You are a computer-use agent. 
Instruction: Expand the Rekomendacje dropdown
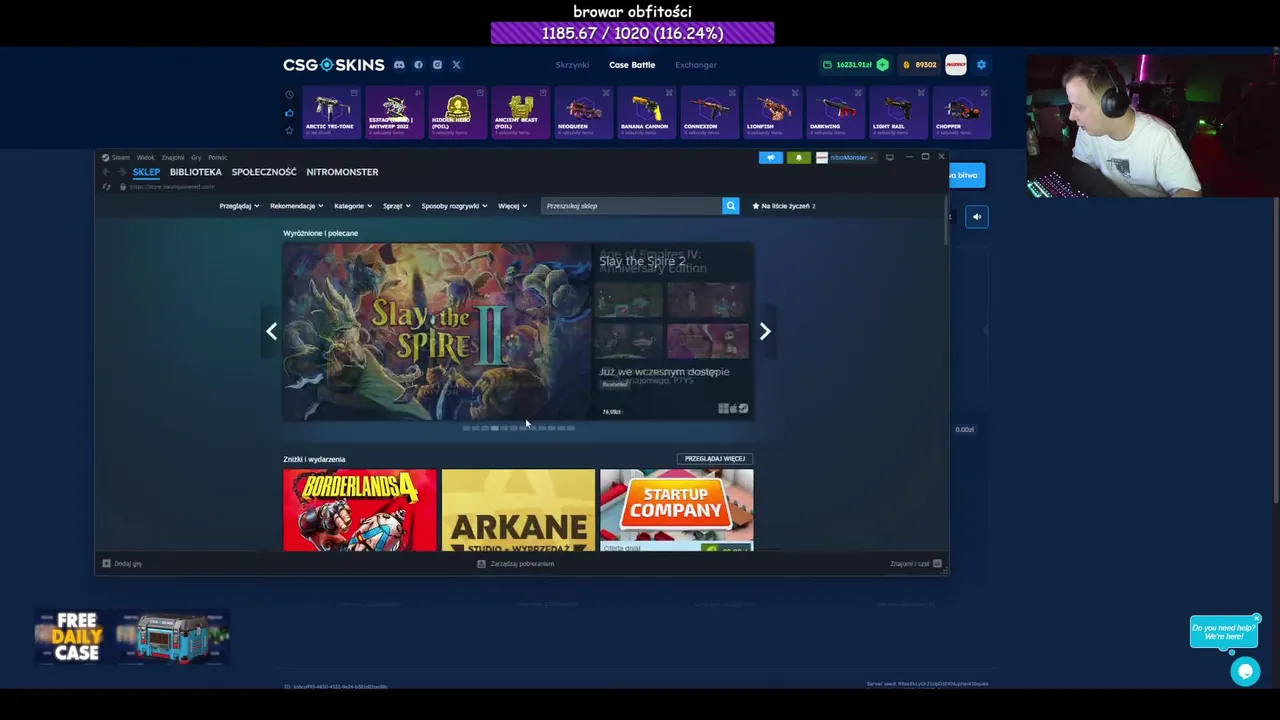296,206
